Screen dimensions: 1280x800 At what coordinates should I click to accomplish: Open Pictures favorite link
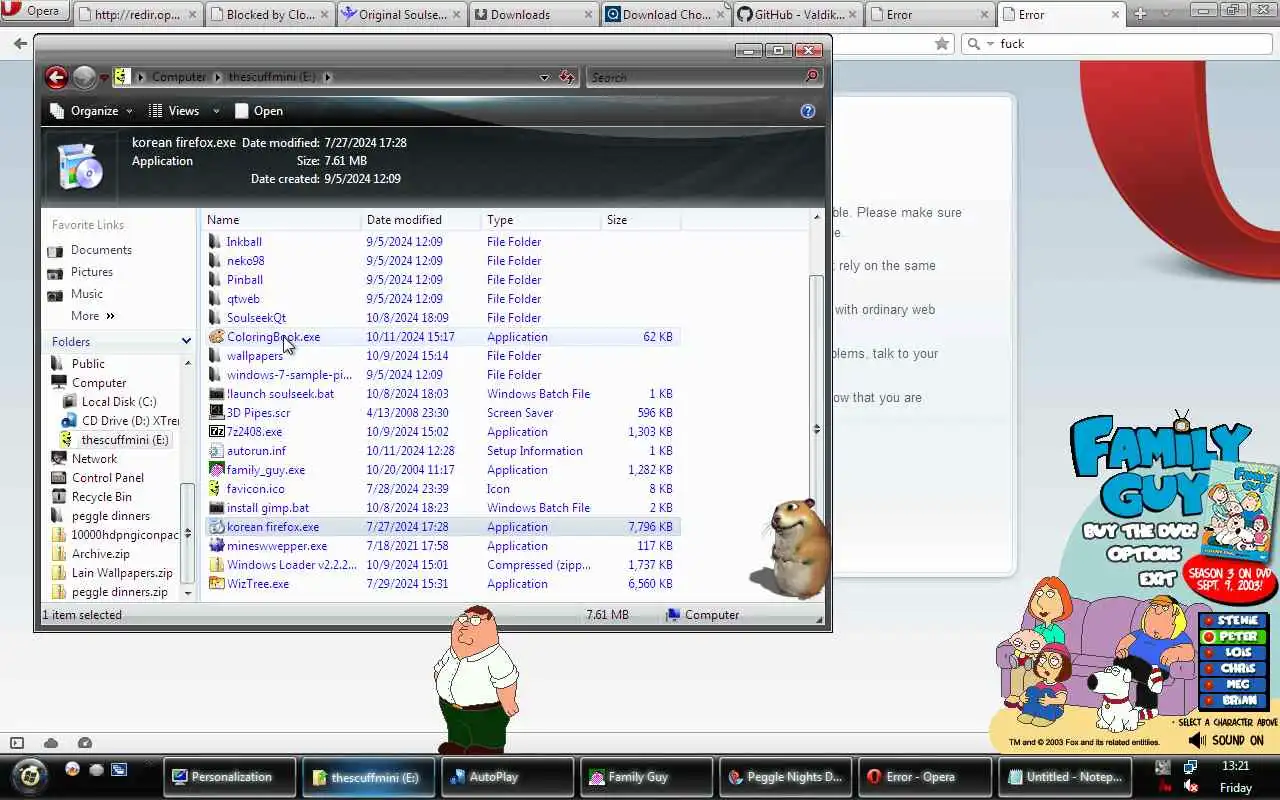pos(92,272)
